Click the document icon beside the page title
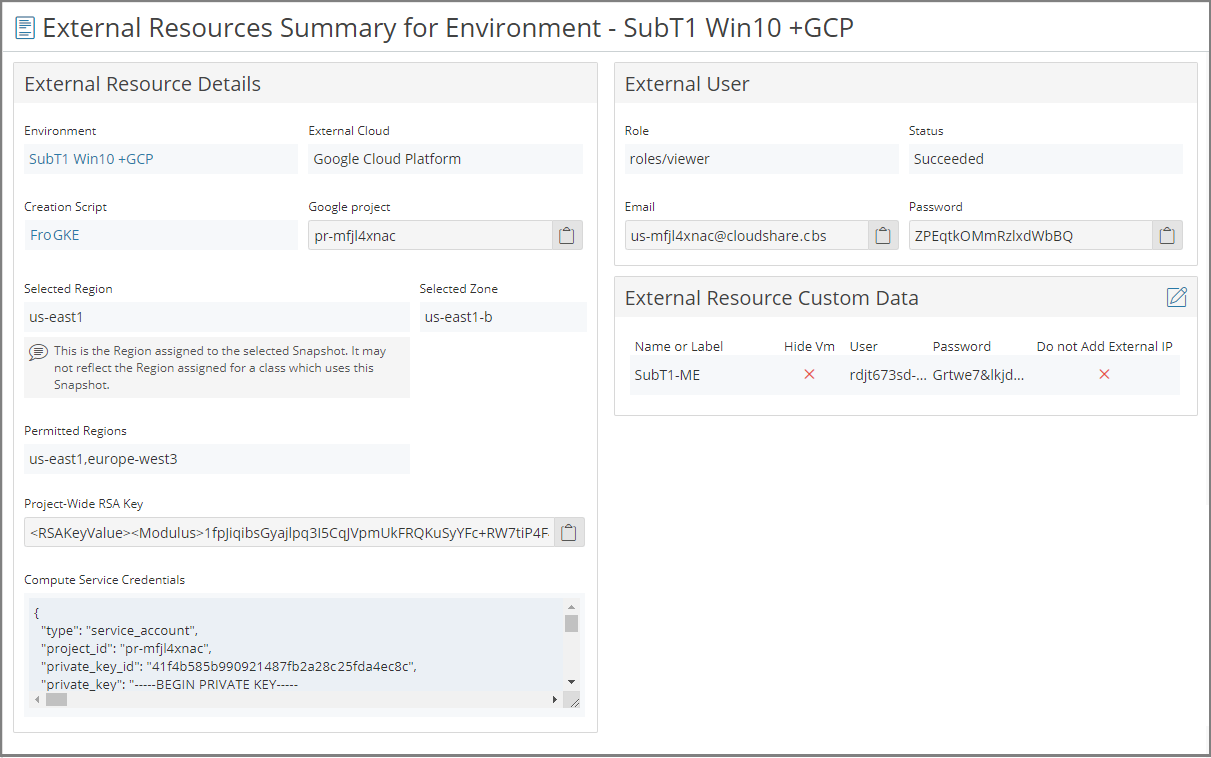Viewport: 1211px width, 758px height. click(x=25, y=27)
